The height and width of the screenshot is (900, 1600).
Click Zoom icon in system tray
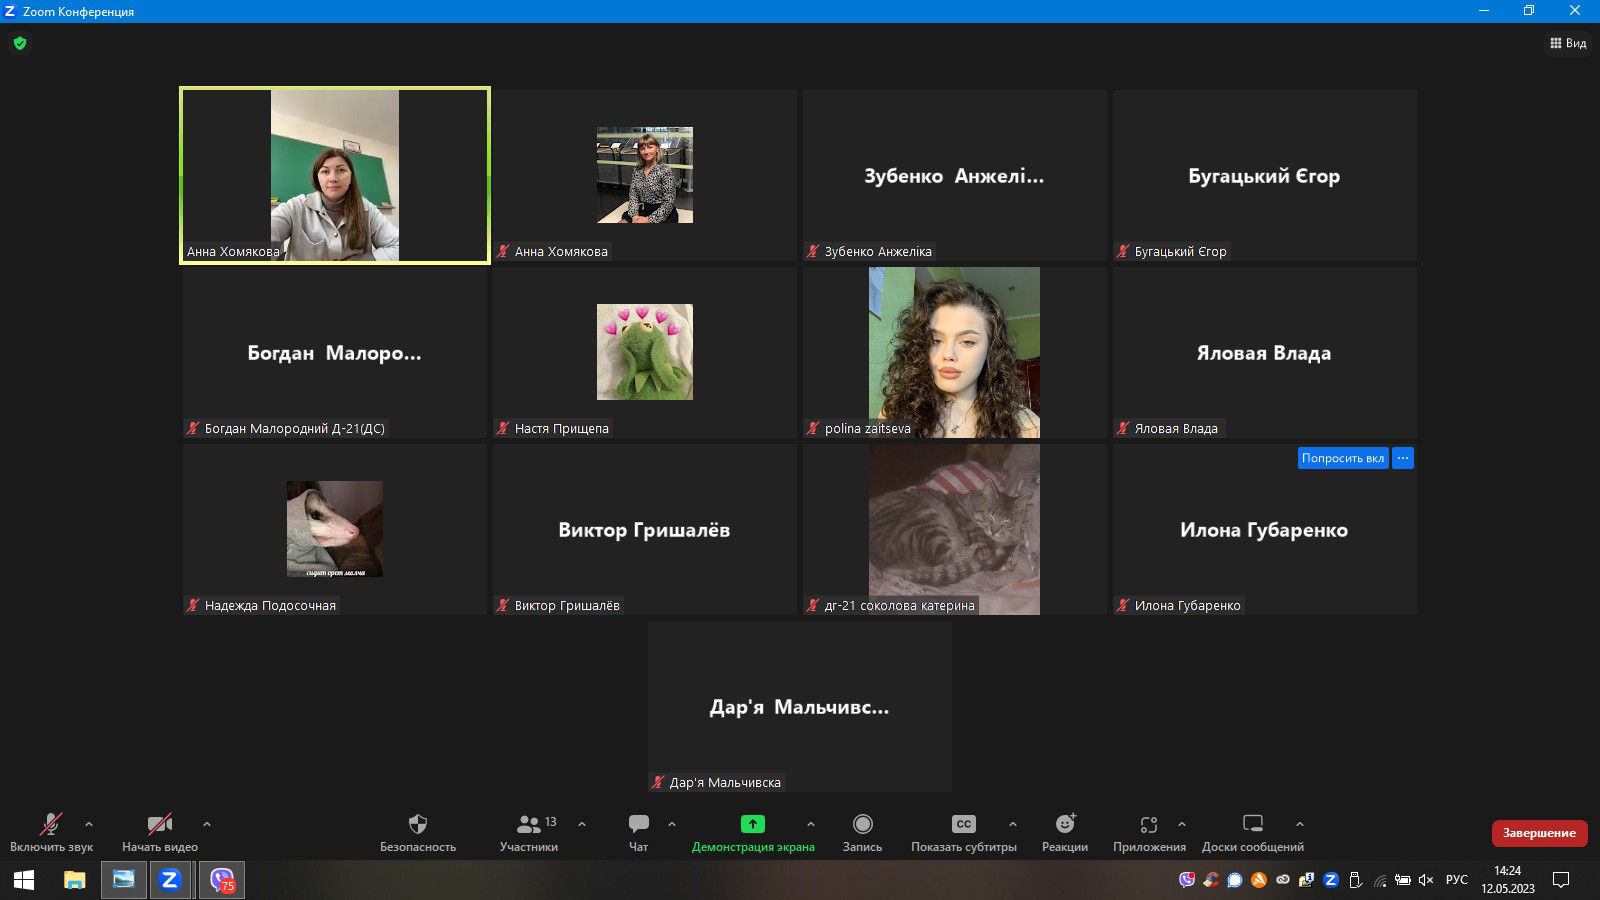click(1331, 880)
